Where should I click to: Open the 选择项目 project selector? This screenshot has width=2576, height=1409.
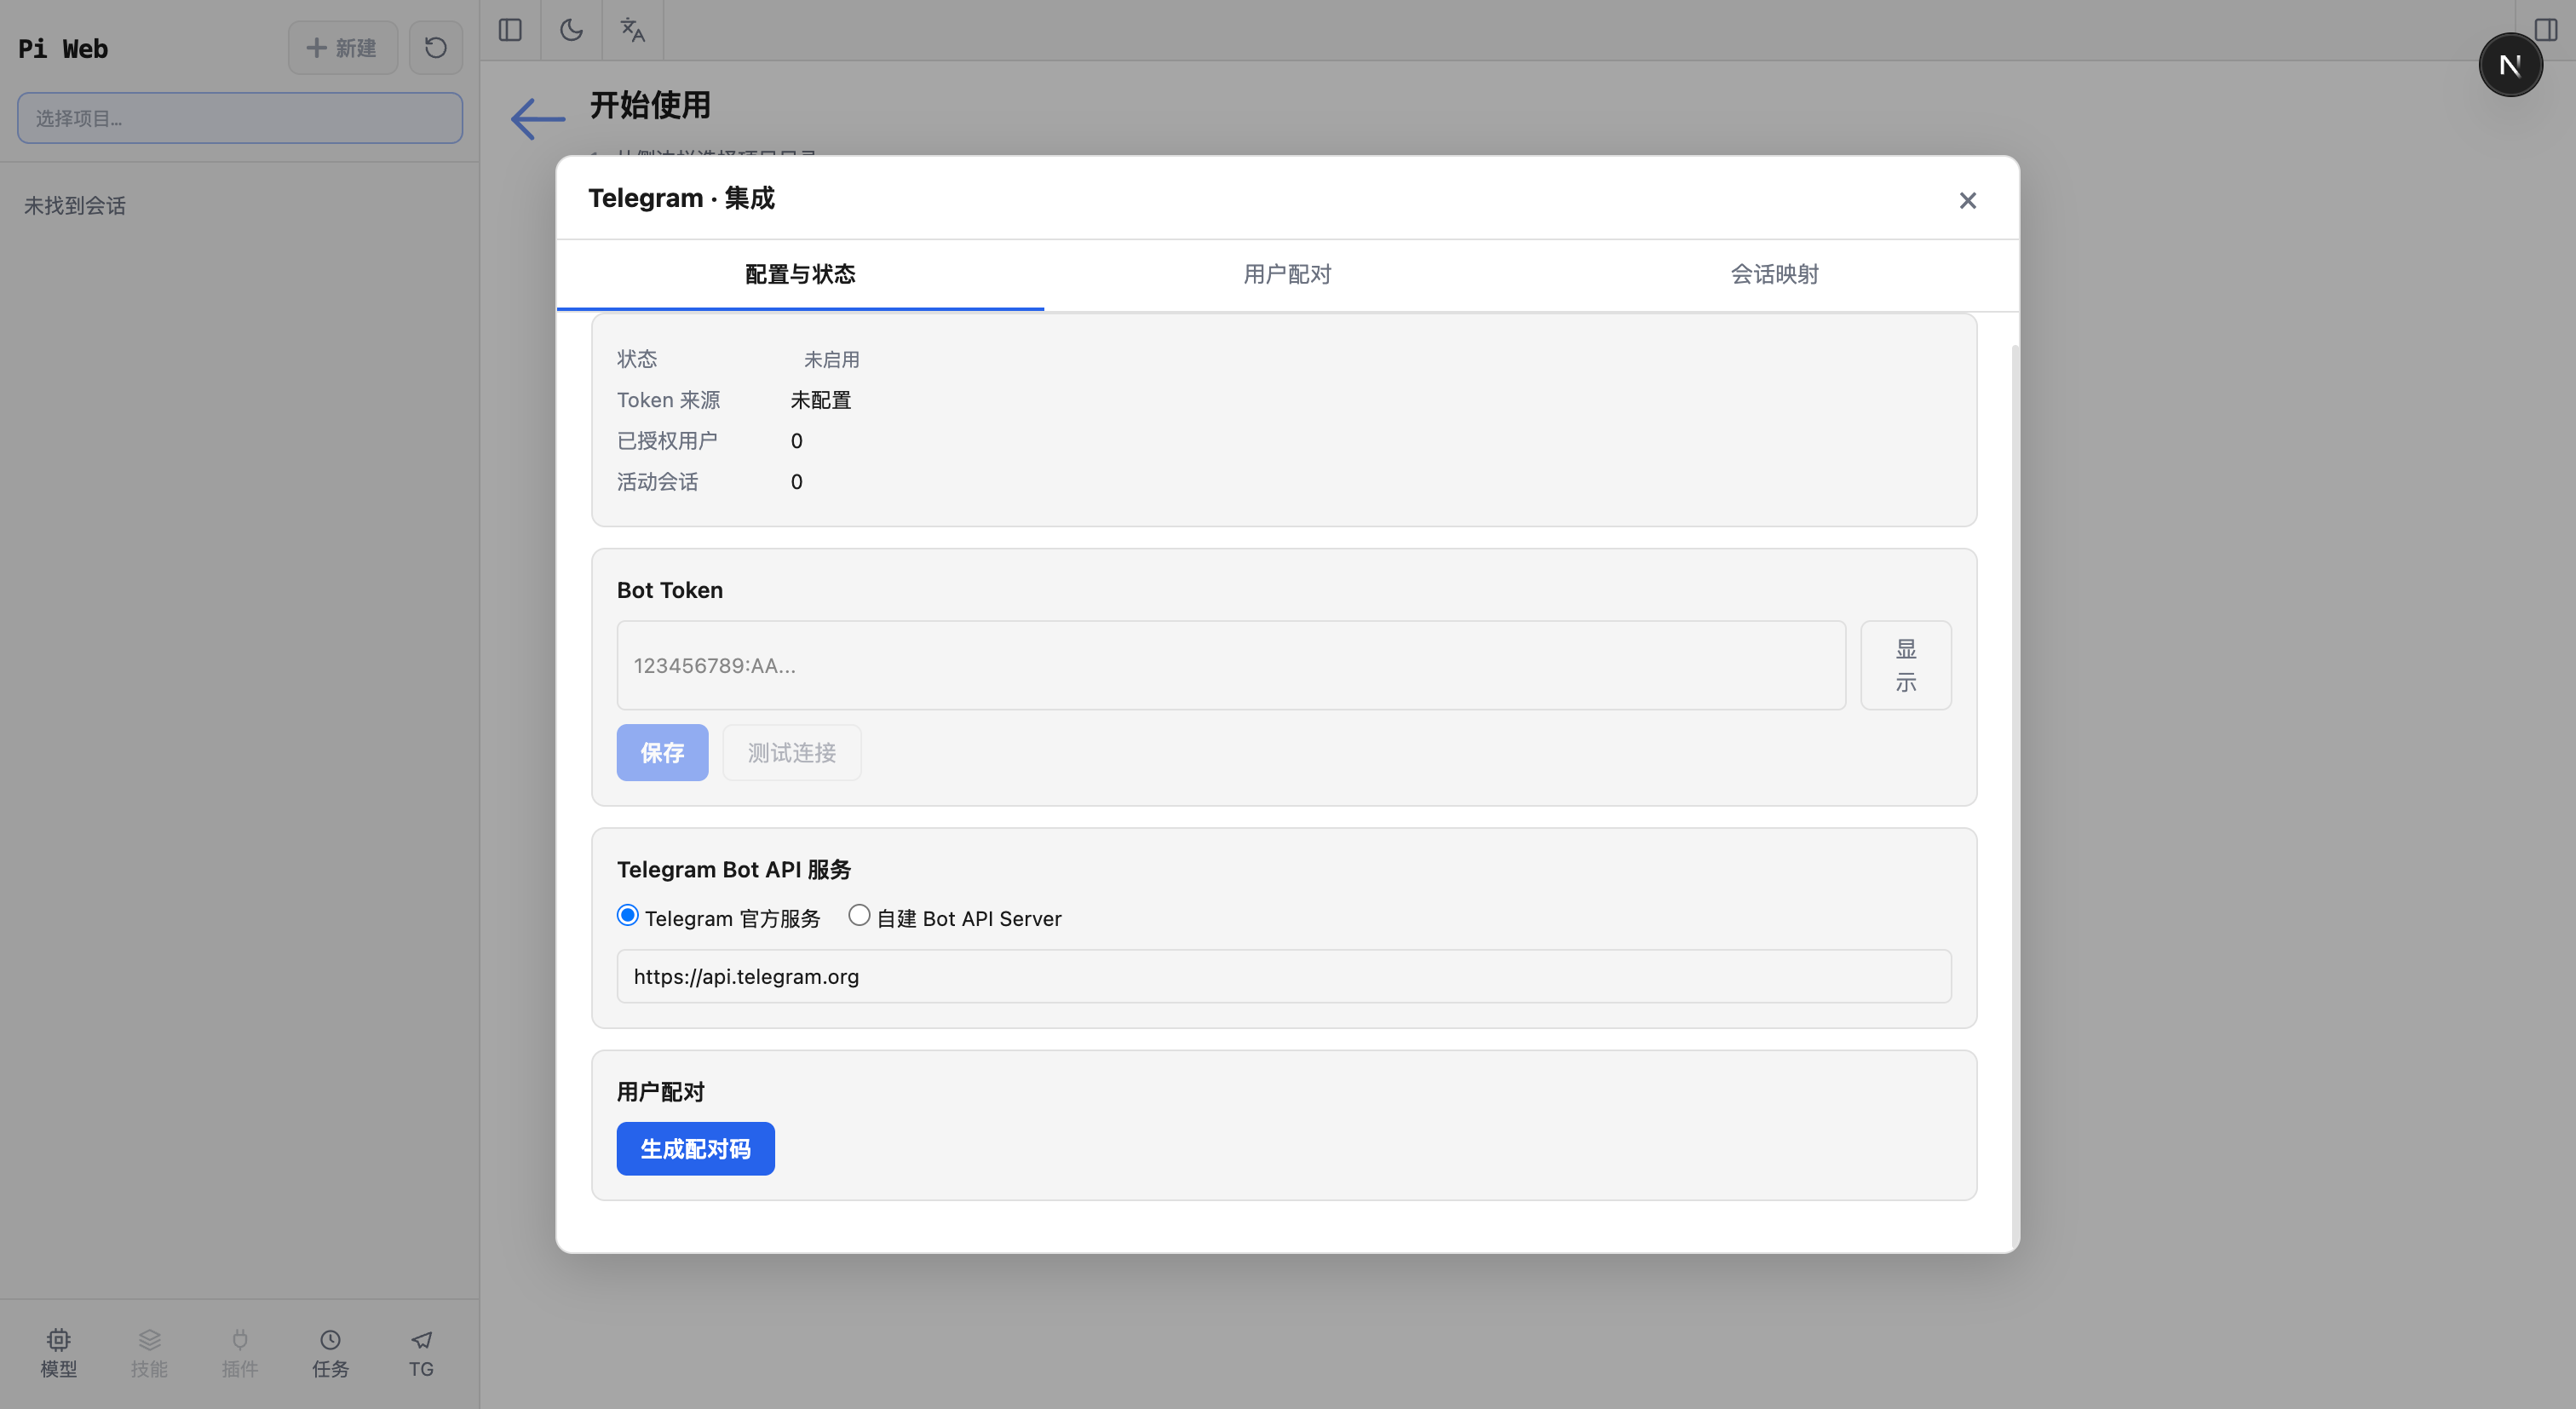click(240, 118)
